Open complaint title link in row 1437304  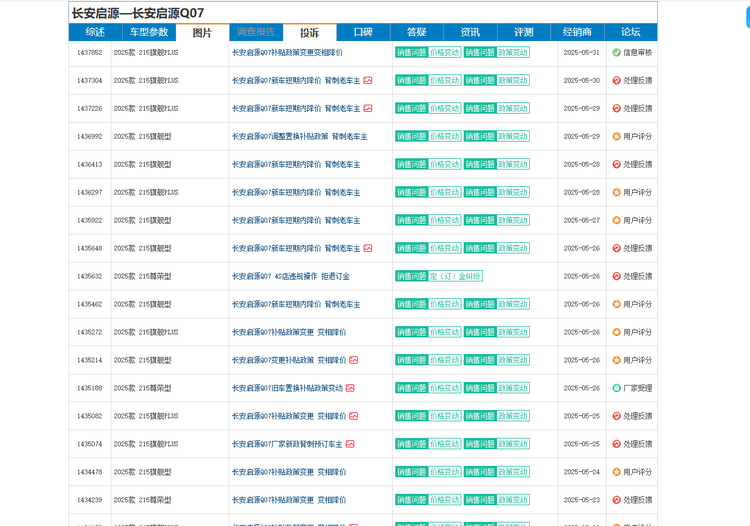[296, 80]
